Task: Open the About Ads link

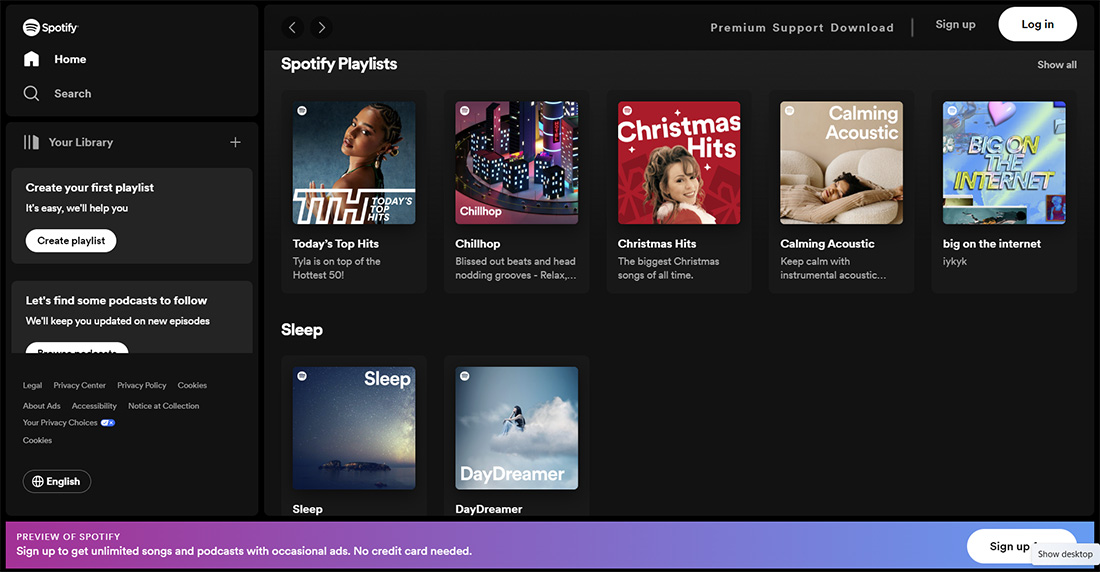Action: [x=41, y=406]
